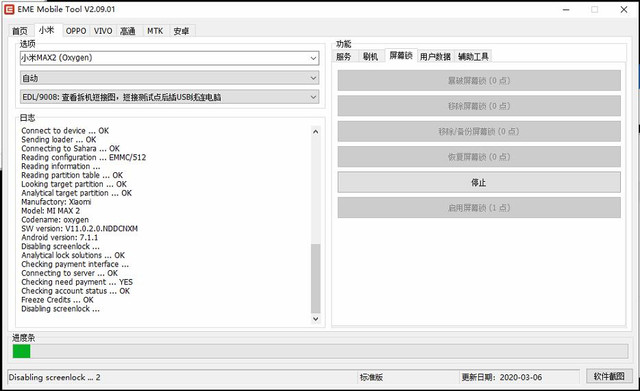Select the 屏幕锁 function tab

[401, 56]
